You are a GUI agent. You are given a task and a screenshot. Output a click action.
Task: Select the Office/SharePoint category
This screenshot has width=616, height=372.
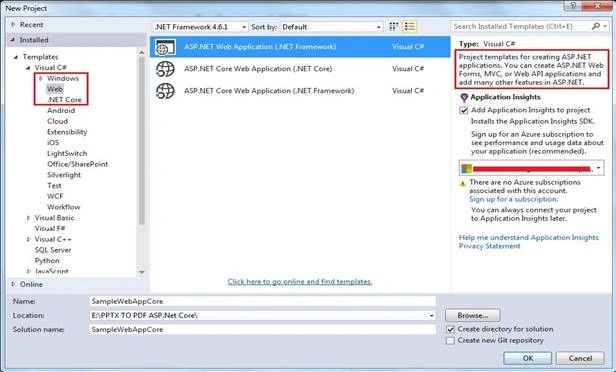(77, 164)
